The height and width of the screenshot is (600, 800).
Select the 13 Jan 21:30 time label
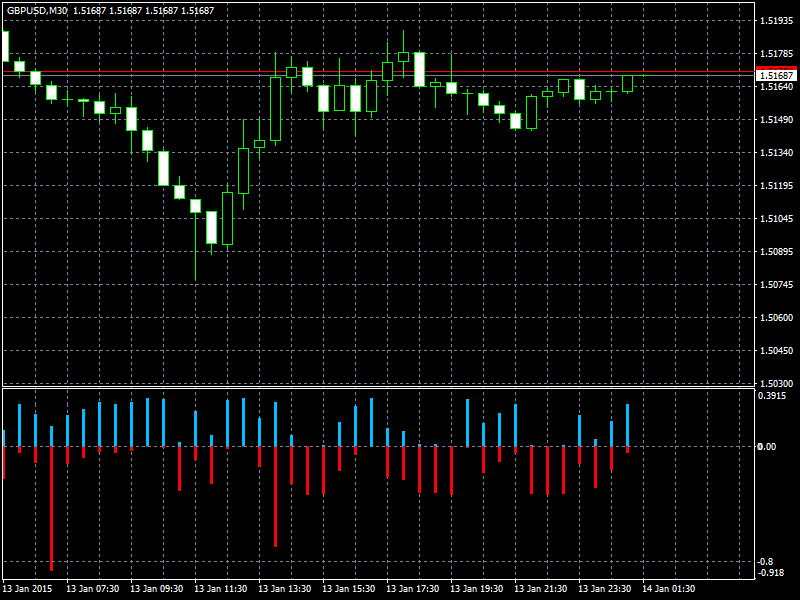[x=540, y=589]
